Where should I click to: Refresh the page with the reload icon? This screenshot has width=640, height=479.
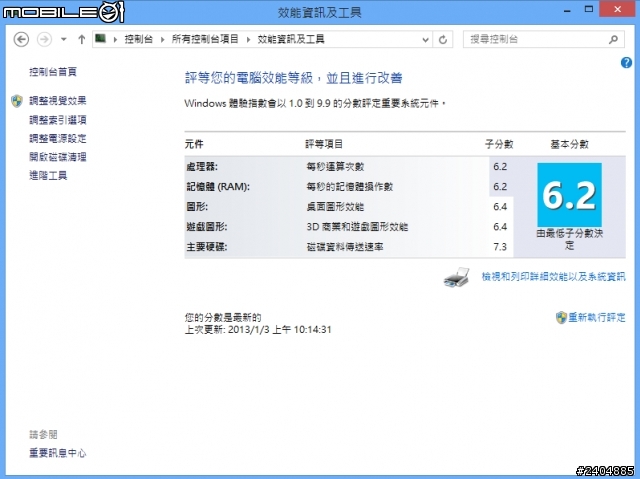(x=442, y=40)
